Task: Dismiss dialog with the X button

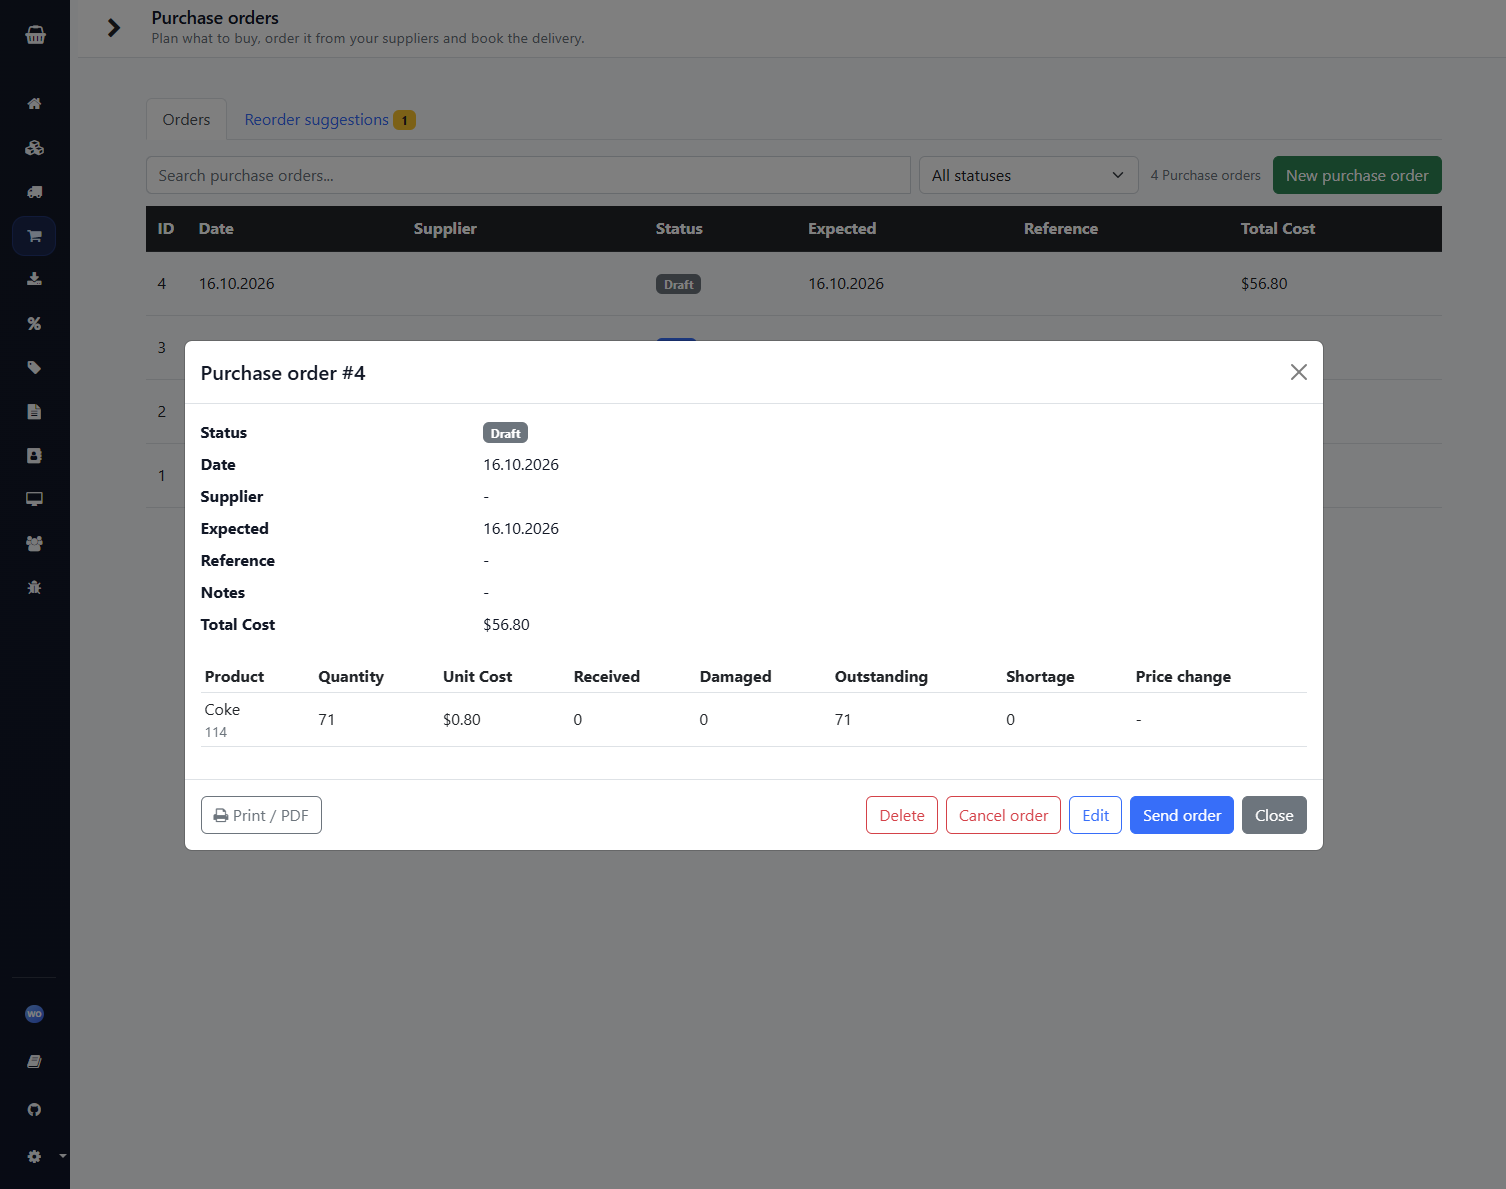Action: [1299, 372]
